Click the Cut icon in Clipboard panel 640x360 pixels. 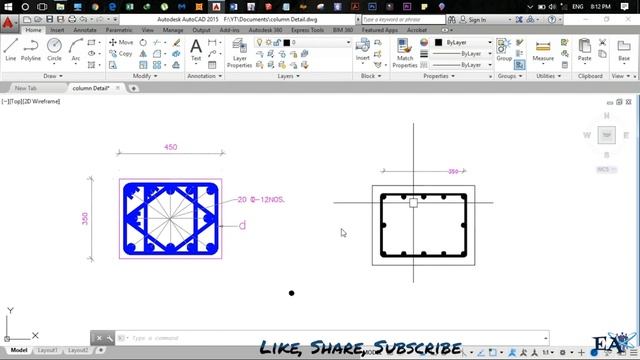pyautogui.click(x=602, y=42)
